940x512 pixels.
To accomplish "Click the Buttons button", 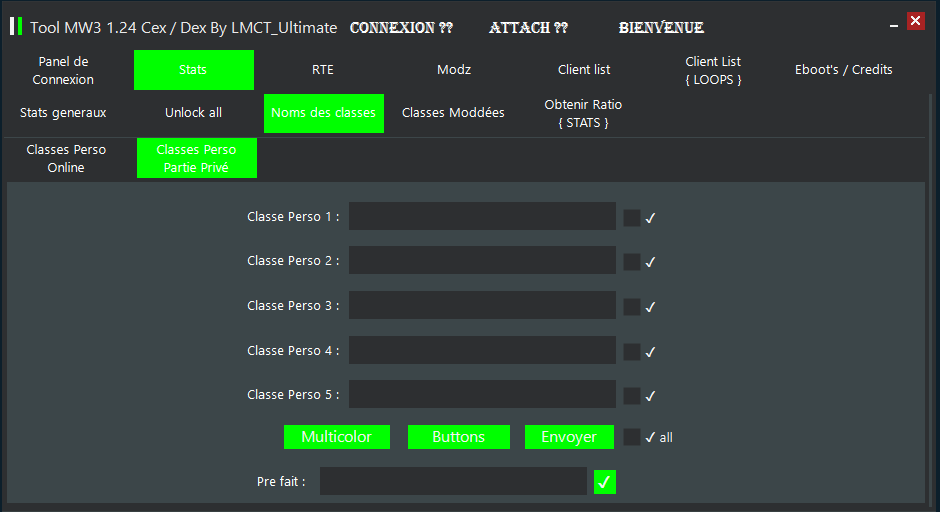I will coord(459,436).
